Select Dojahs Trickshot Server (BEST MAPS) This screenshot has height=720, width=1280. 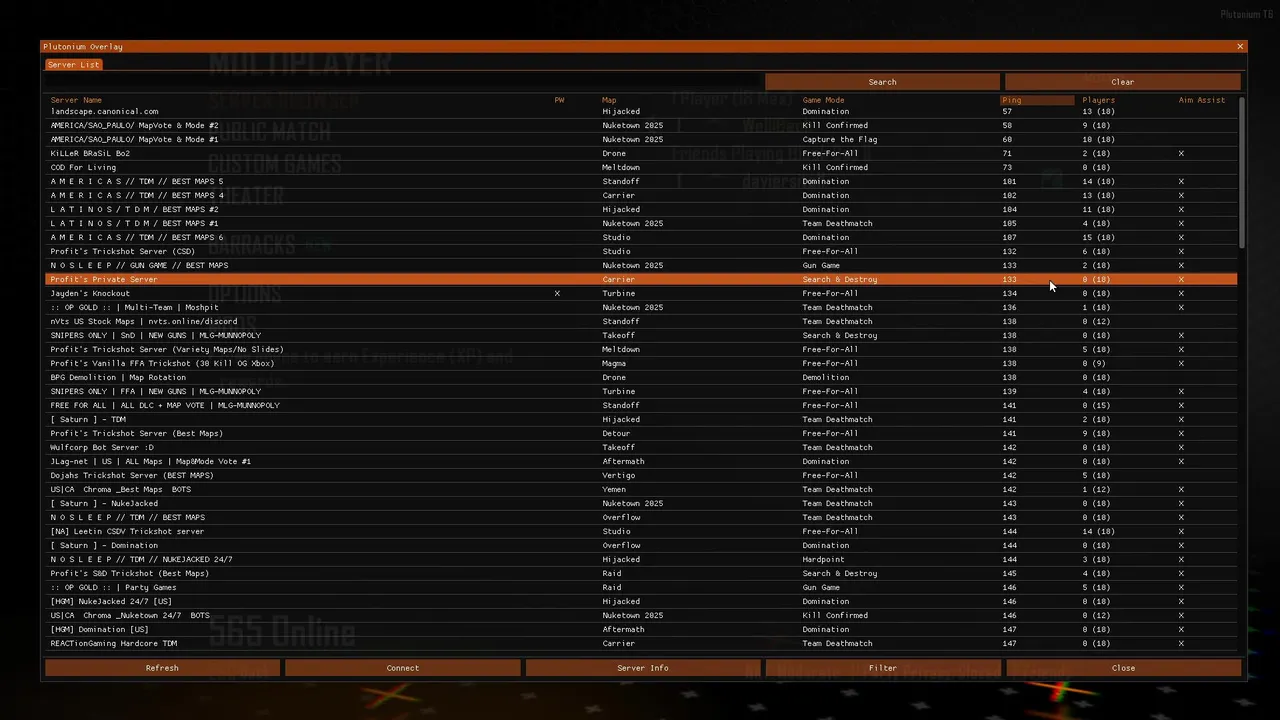pyautogui.click(x=641, y=475)
